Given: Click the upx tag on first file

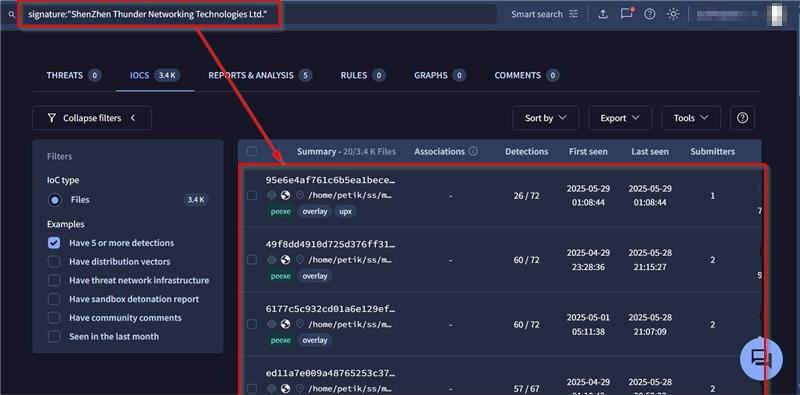Looking at the screenshot, I should [x=345, y=211].
